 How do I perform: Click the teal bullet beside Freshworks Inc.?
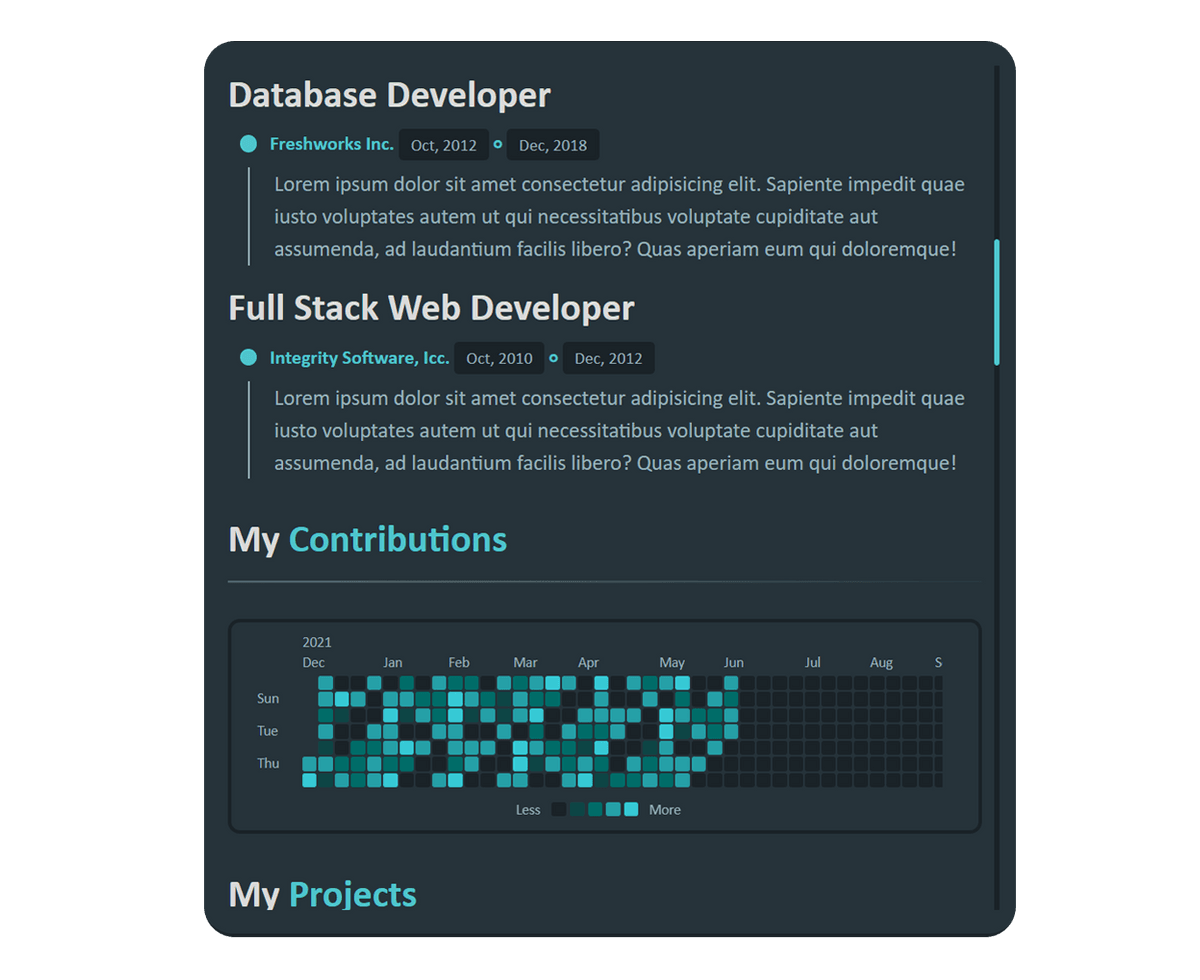(x=249, y=144)
